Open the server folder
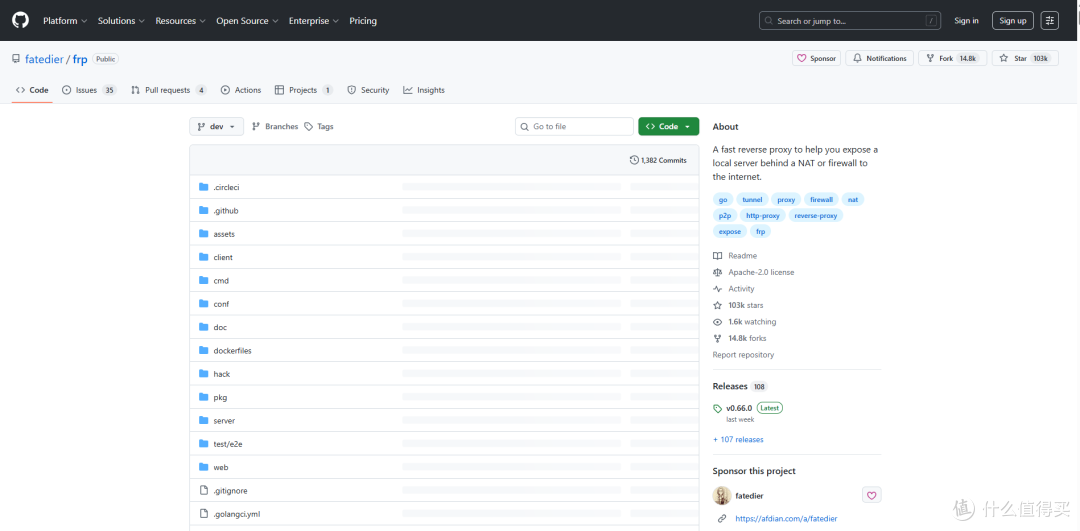This screenshot has width=1080, height=531. (225, 421)
